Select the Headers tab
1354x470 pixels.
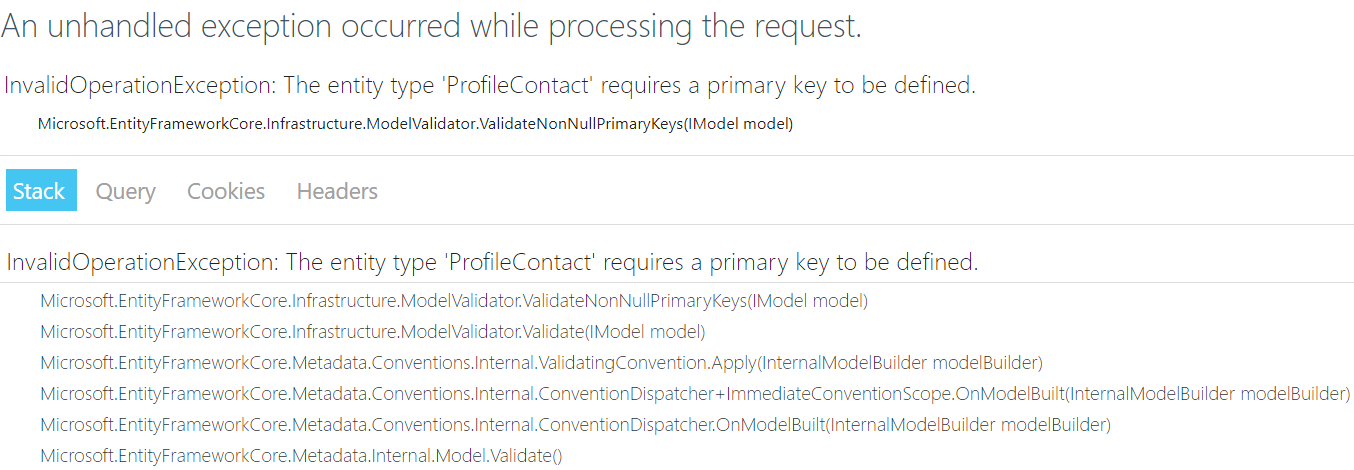tap(337, 191)
